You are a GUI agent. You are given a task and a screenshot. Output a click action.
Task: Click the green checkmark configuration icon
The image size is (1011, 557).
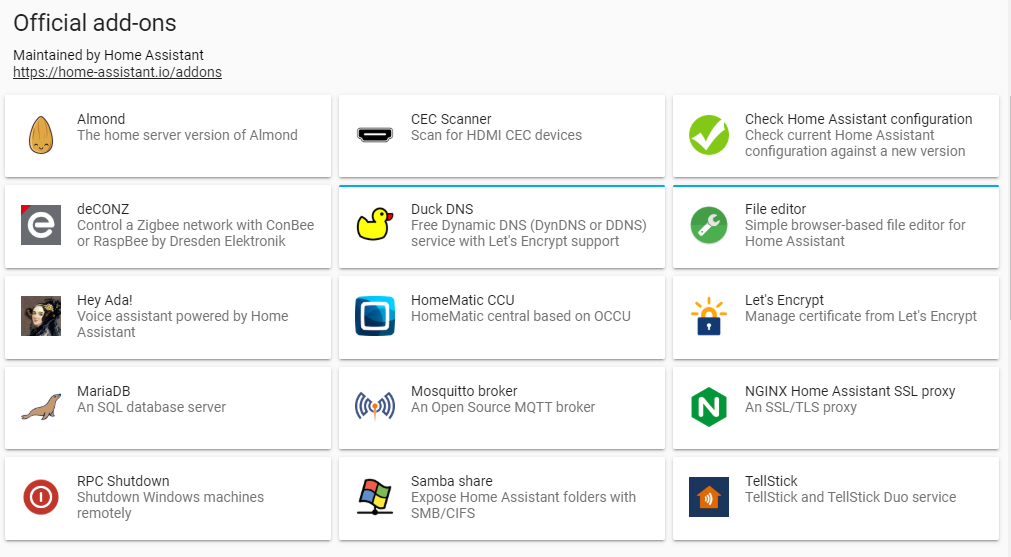coord(709,135)
